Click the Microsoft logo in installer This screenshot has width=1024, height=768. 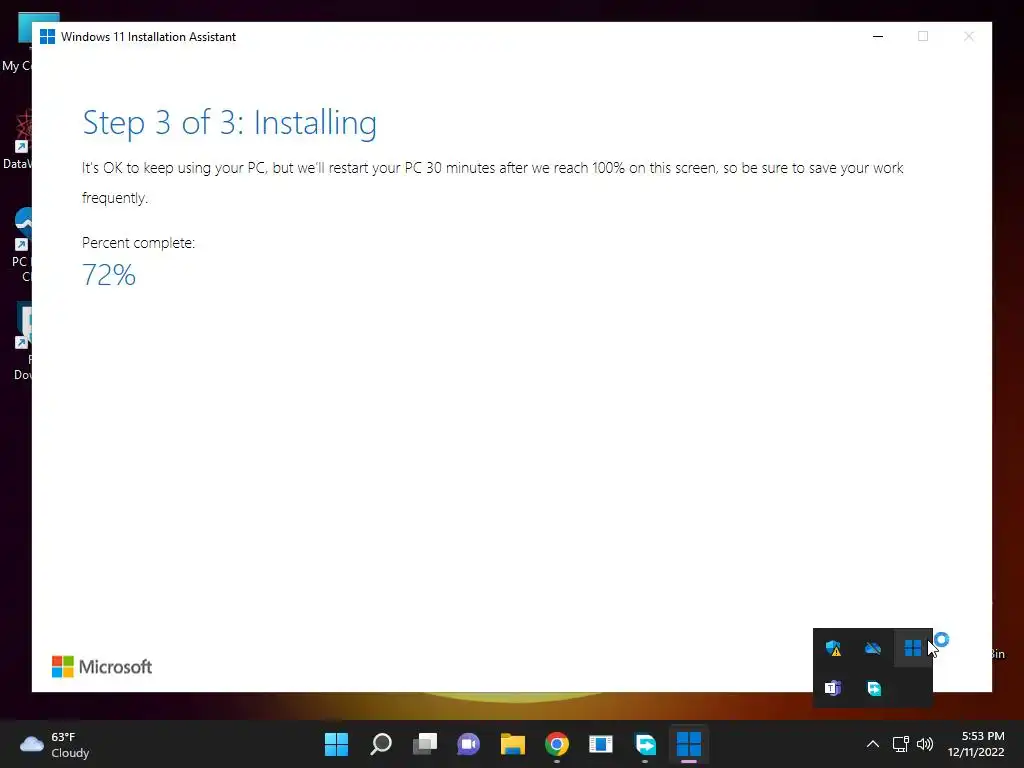point(102,667)
